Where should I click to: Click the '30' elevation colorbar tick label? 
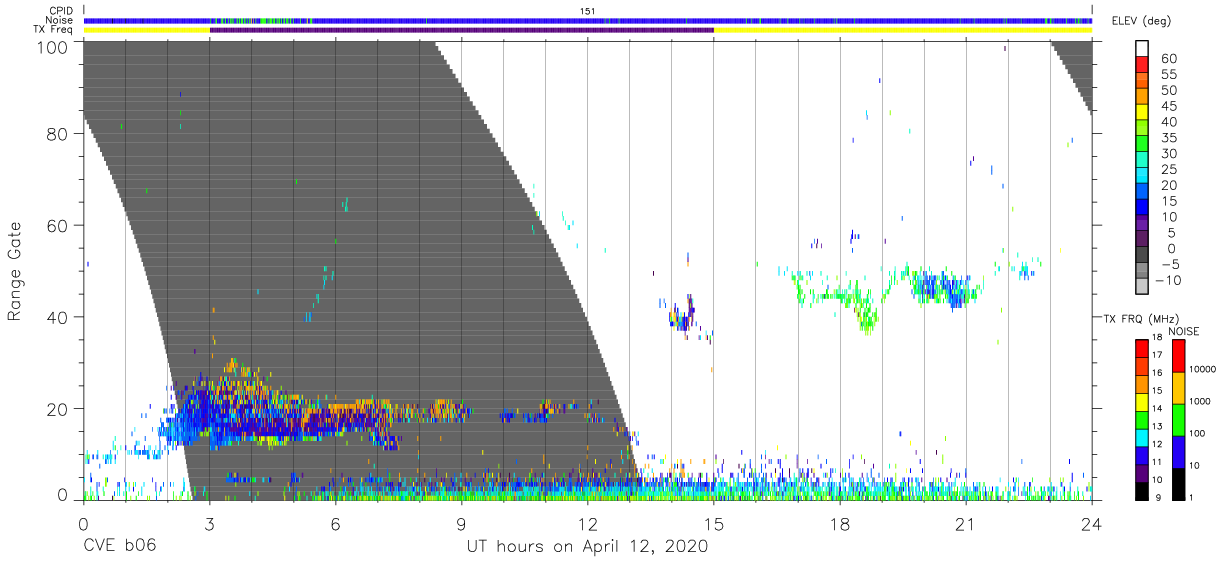pyautogui.click(x=1169, y=154)
